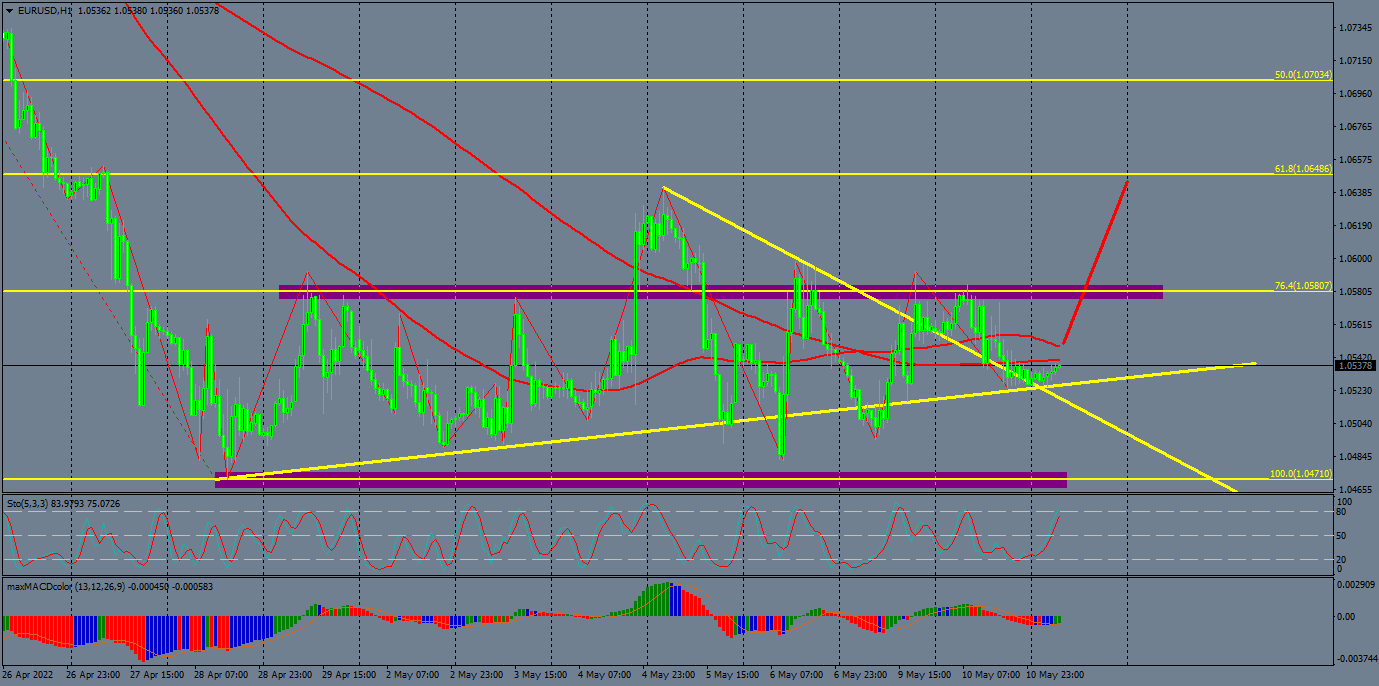Screen dimensions: 1379x686
Task: Click the current price tag 1.05378
Action: pos(1356,366)
